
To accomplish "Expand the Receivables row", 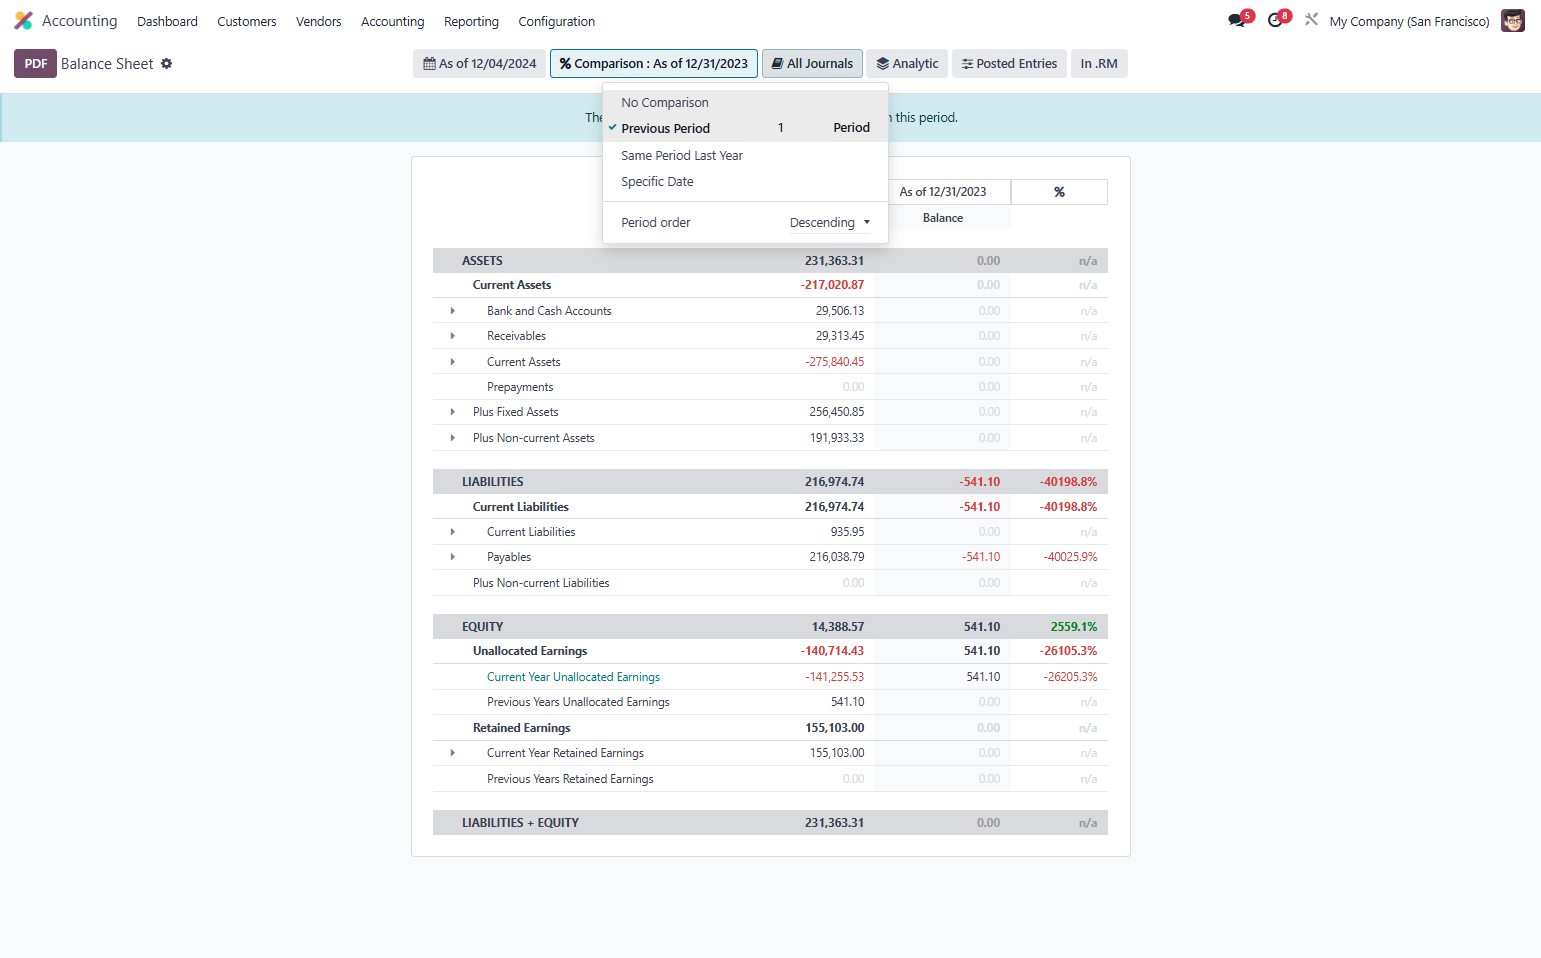I will (x=453, y=336).
